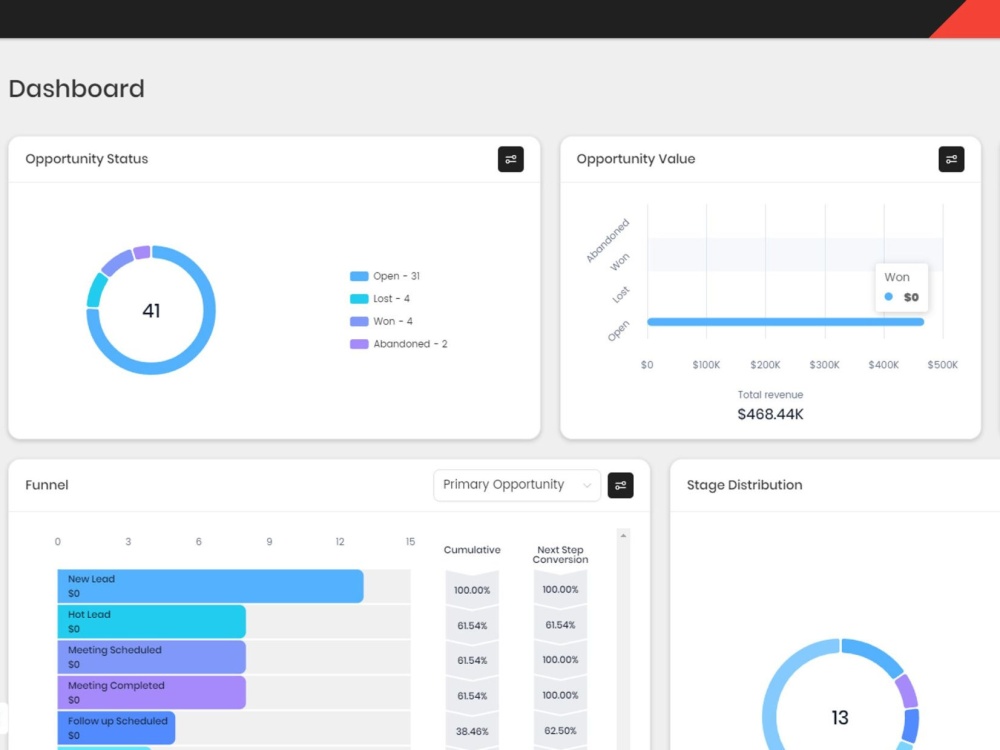The width and height of the screenshot is (1000, 750).
Task: Click the Abandoned legend purple color swatch
Action: tap(359, 344)
